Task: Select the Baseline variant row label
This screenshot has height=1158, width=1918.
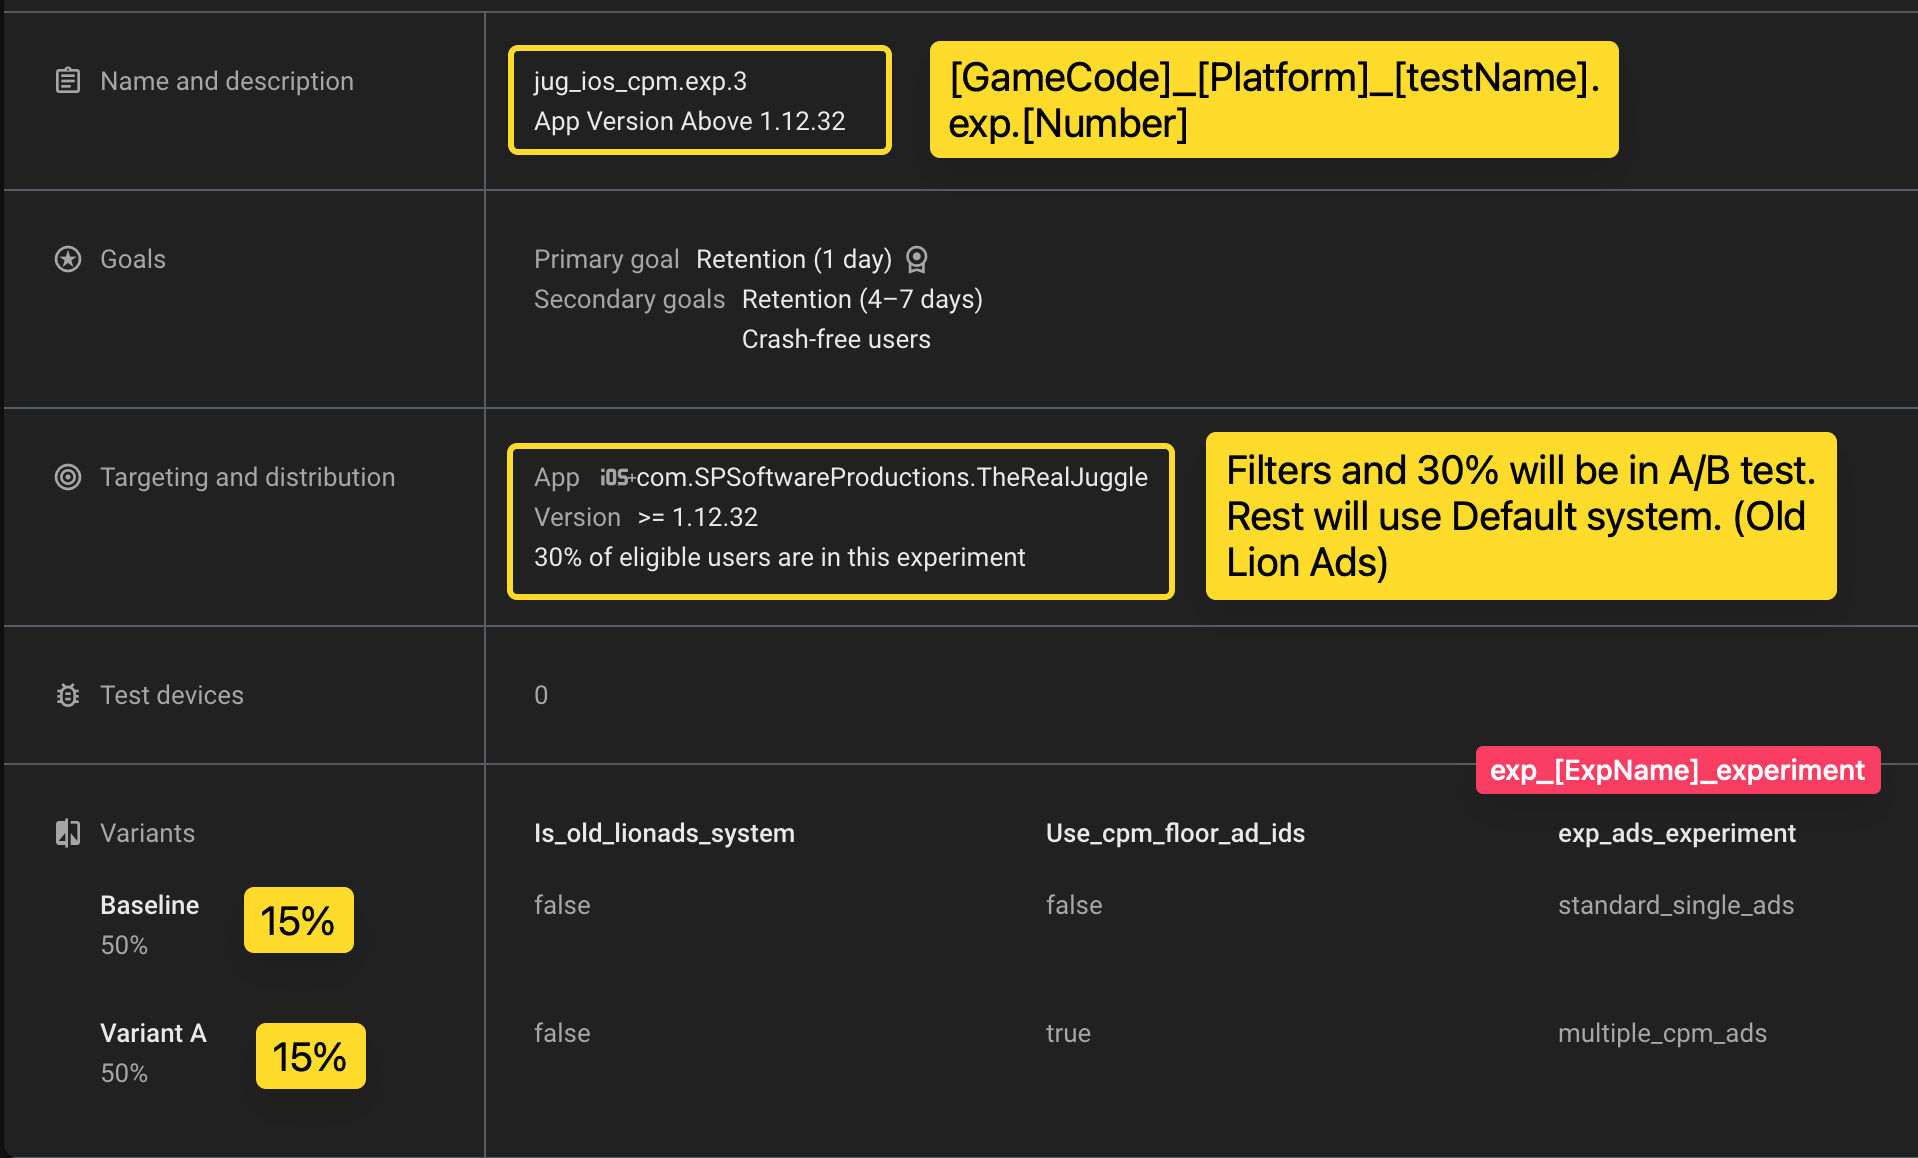Action: (150, 905)
